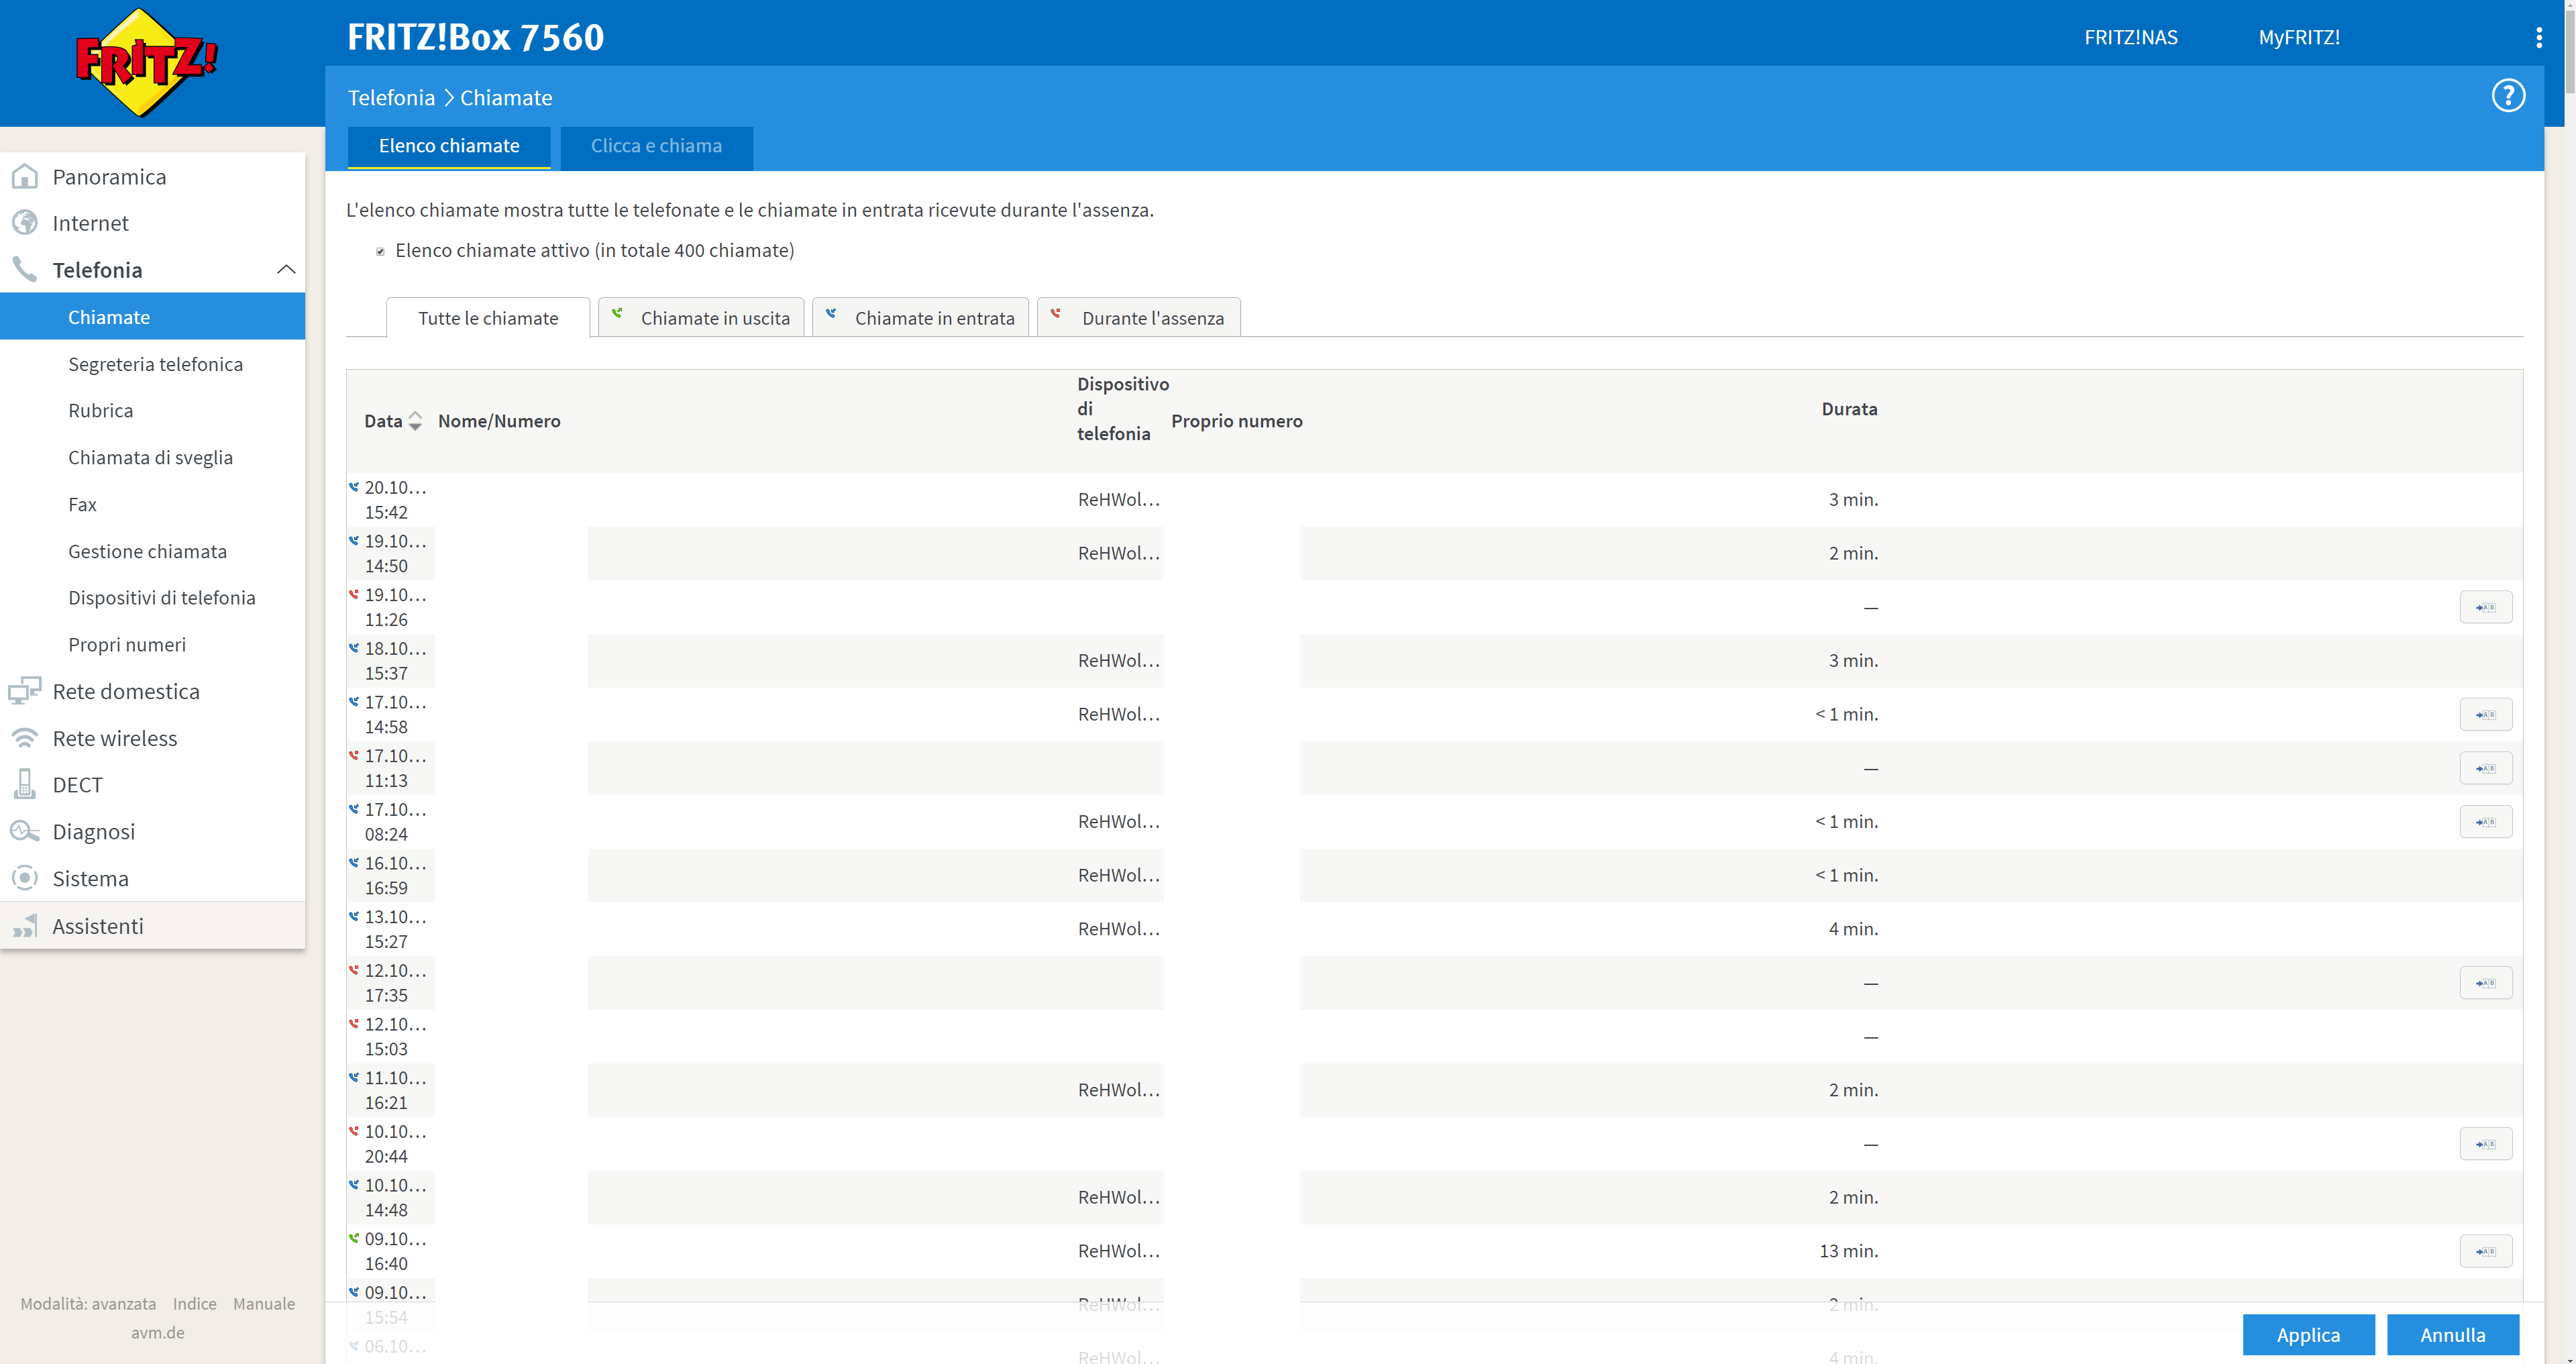Viewport: 2576px width, 1364px height.
Task: Open Segreteria telefonica in sidebar
Action: tap(155, 364)
